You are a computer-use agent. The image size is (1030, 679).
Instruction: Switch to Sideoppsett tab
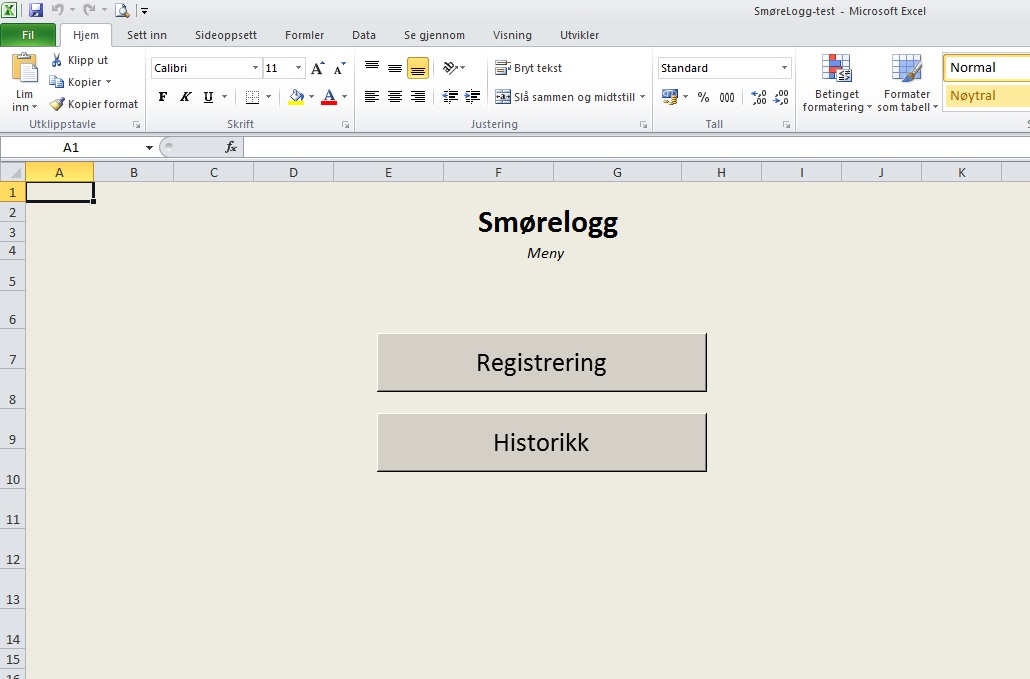(x=225, y=35)
